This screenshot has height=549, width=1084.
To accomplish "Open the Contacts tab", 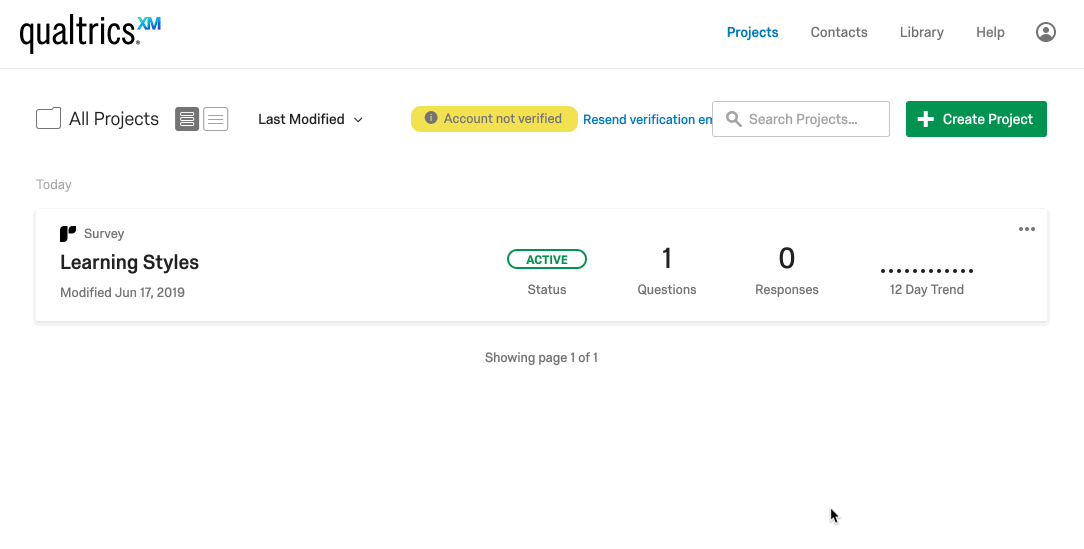I will tap(839, 32).
